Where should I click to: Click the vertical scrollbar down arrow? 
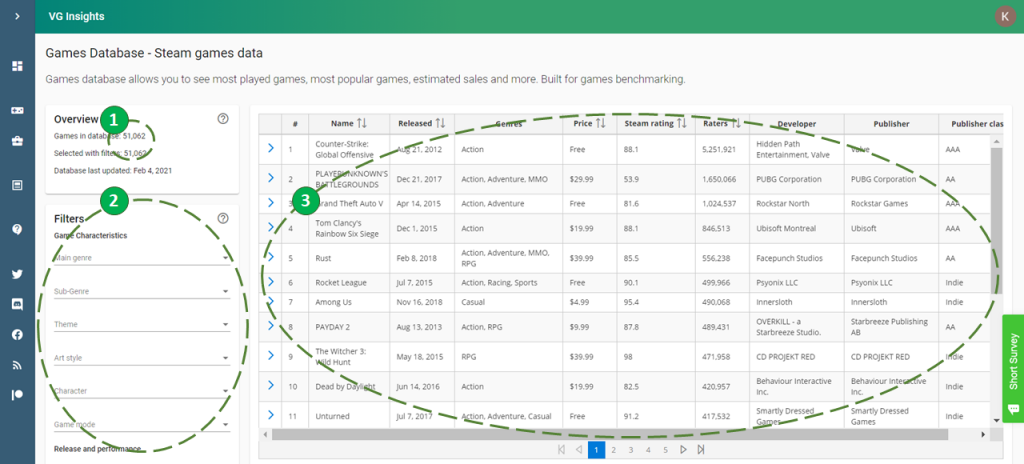click(x=996, y=421)
